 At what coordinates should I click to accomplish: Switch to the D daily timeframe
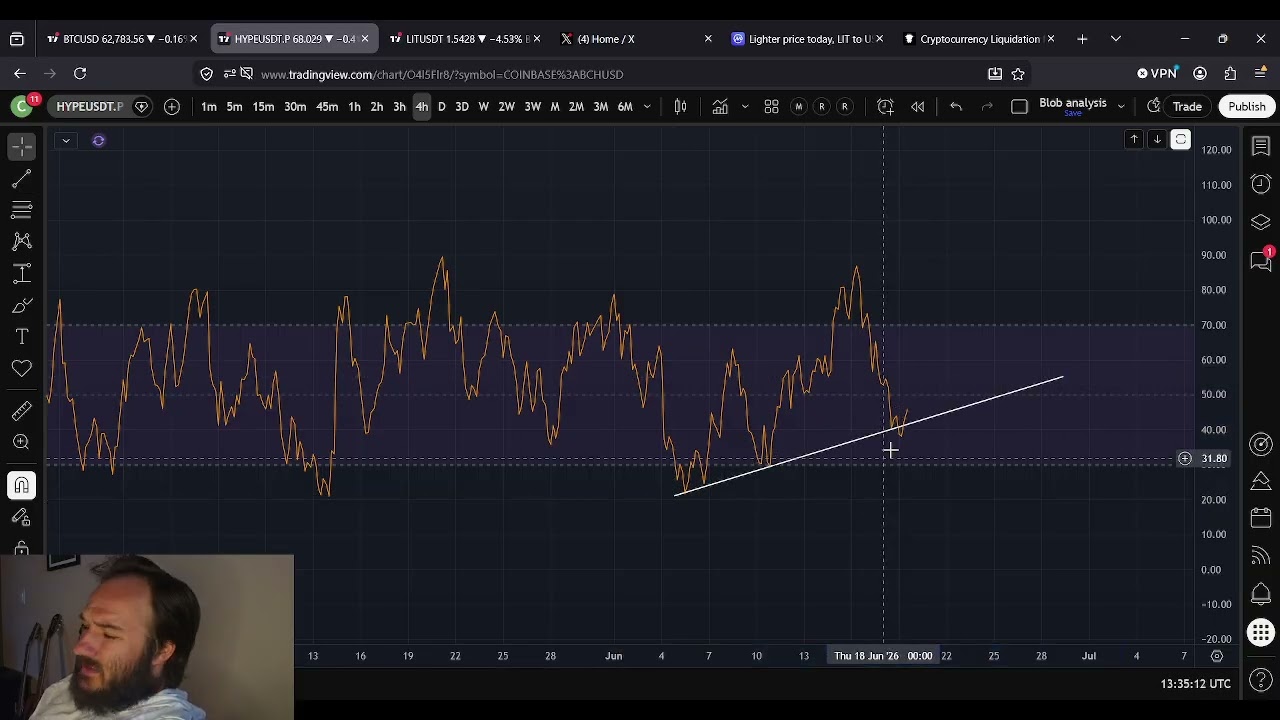coord(441,106)
